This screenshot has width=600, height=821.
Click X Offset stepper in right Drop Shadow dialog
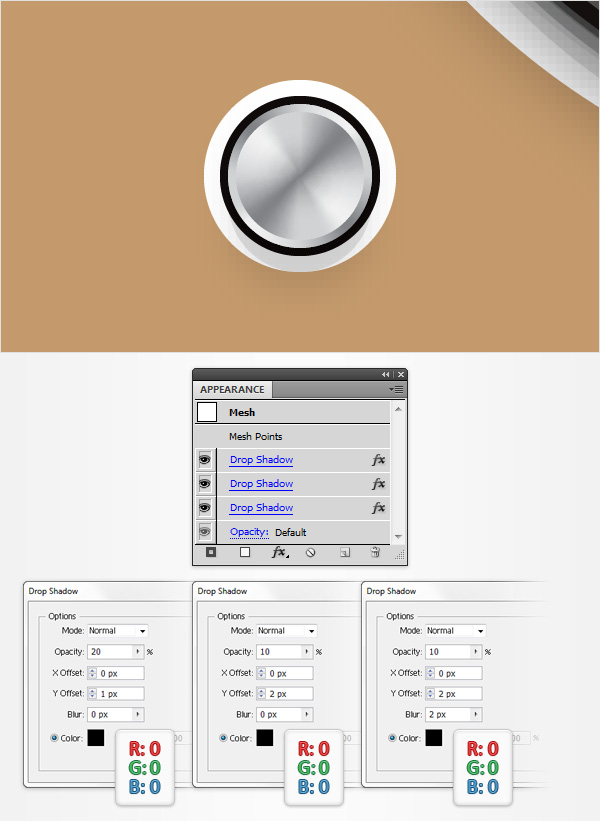430,673
